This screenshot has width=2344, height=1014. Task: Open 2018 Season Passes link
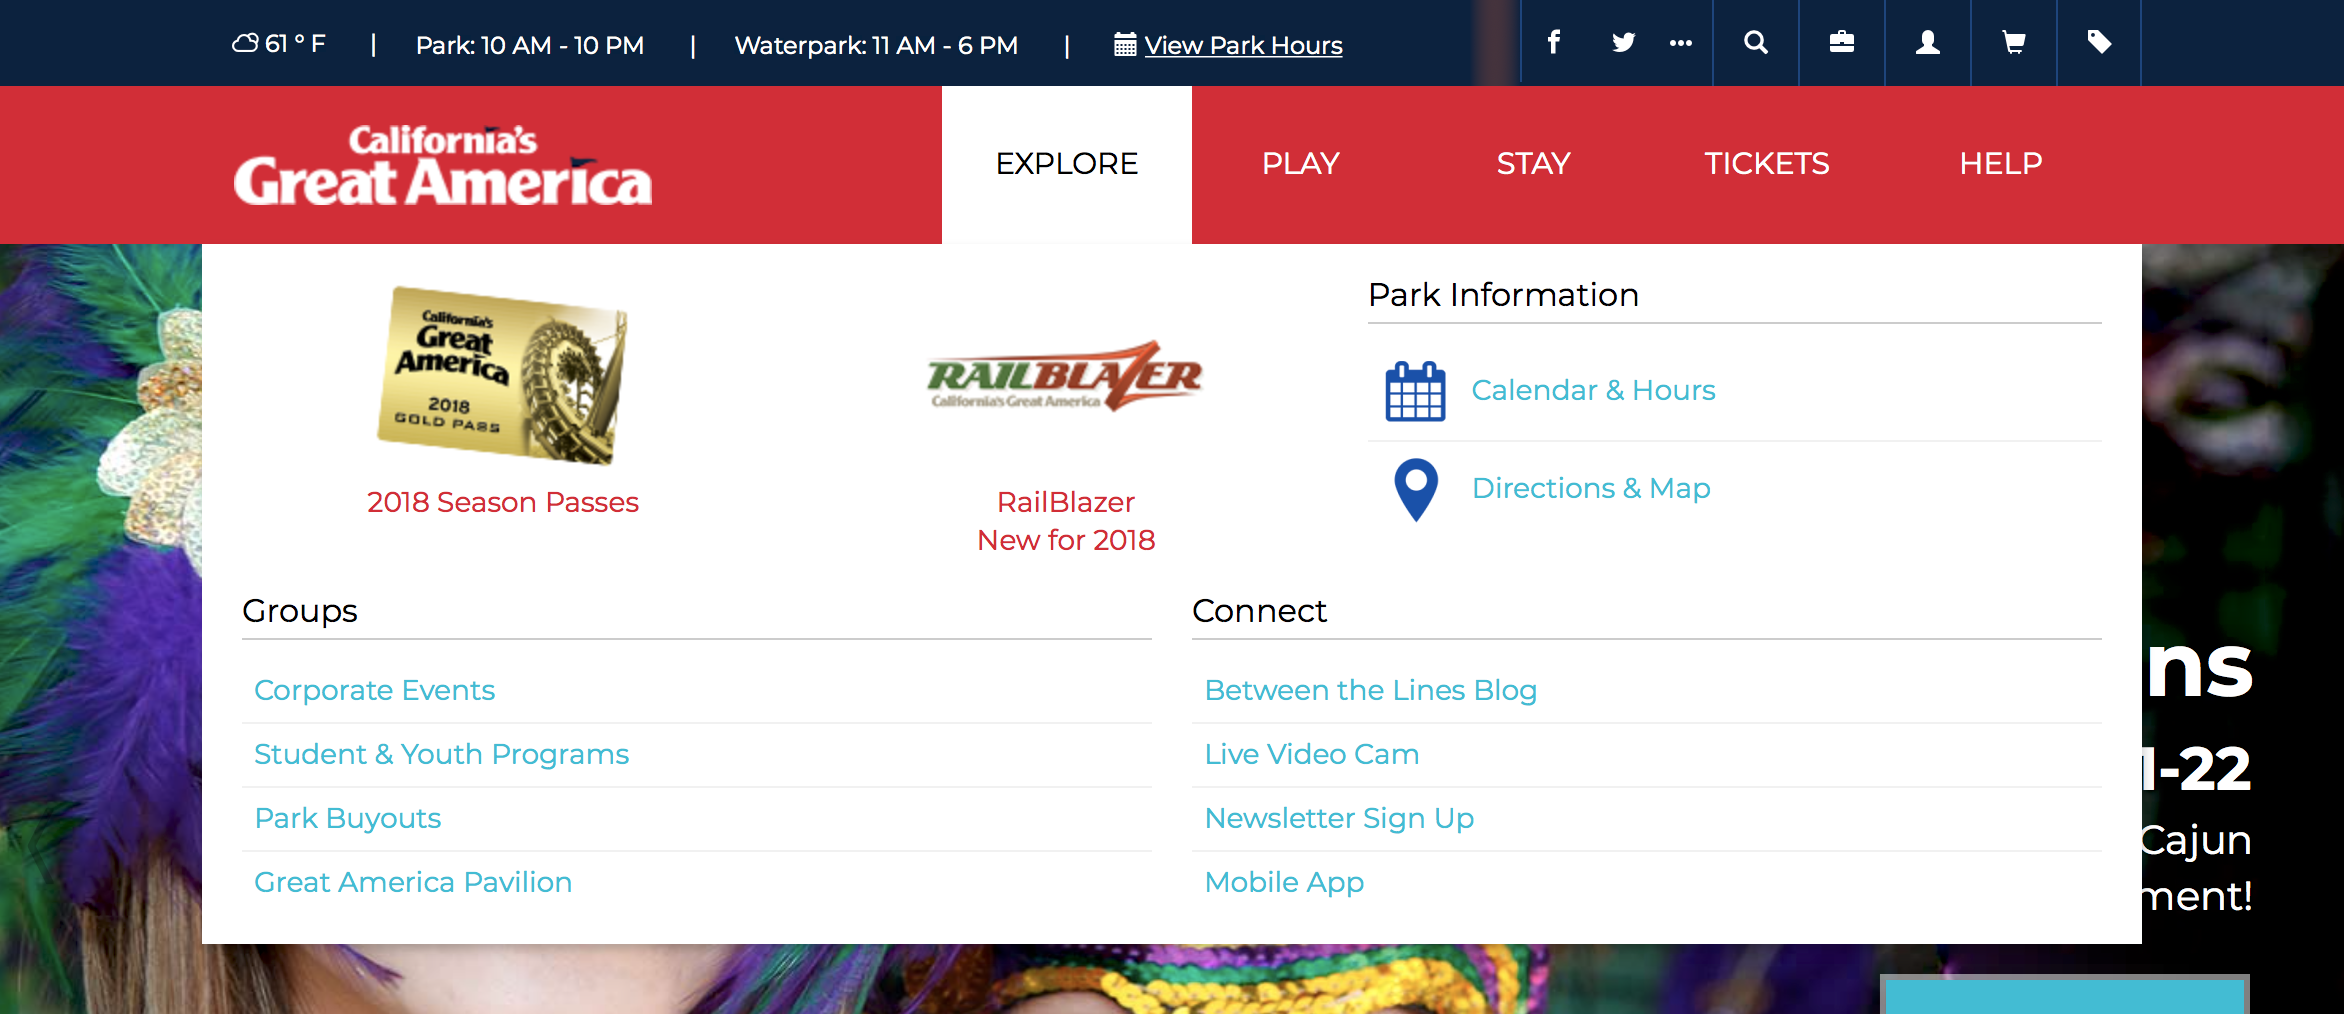point(502,502)
